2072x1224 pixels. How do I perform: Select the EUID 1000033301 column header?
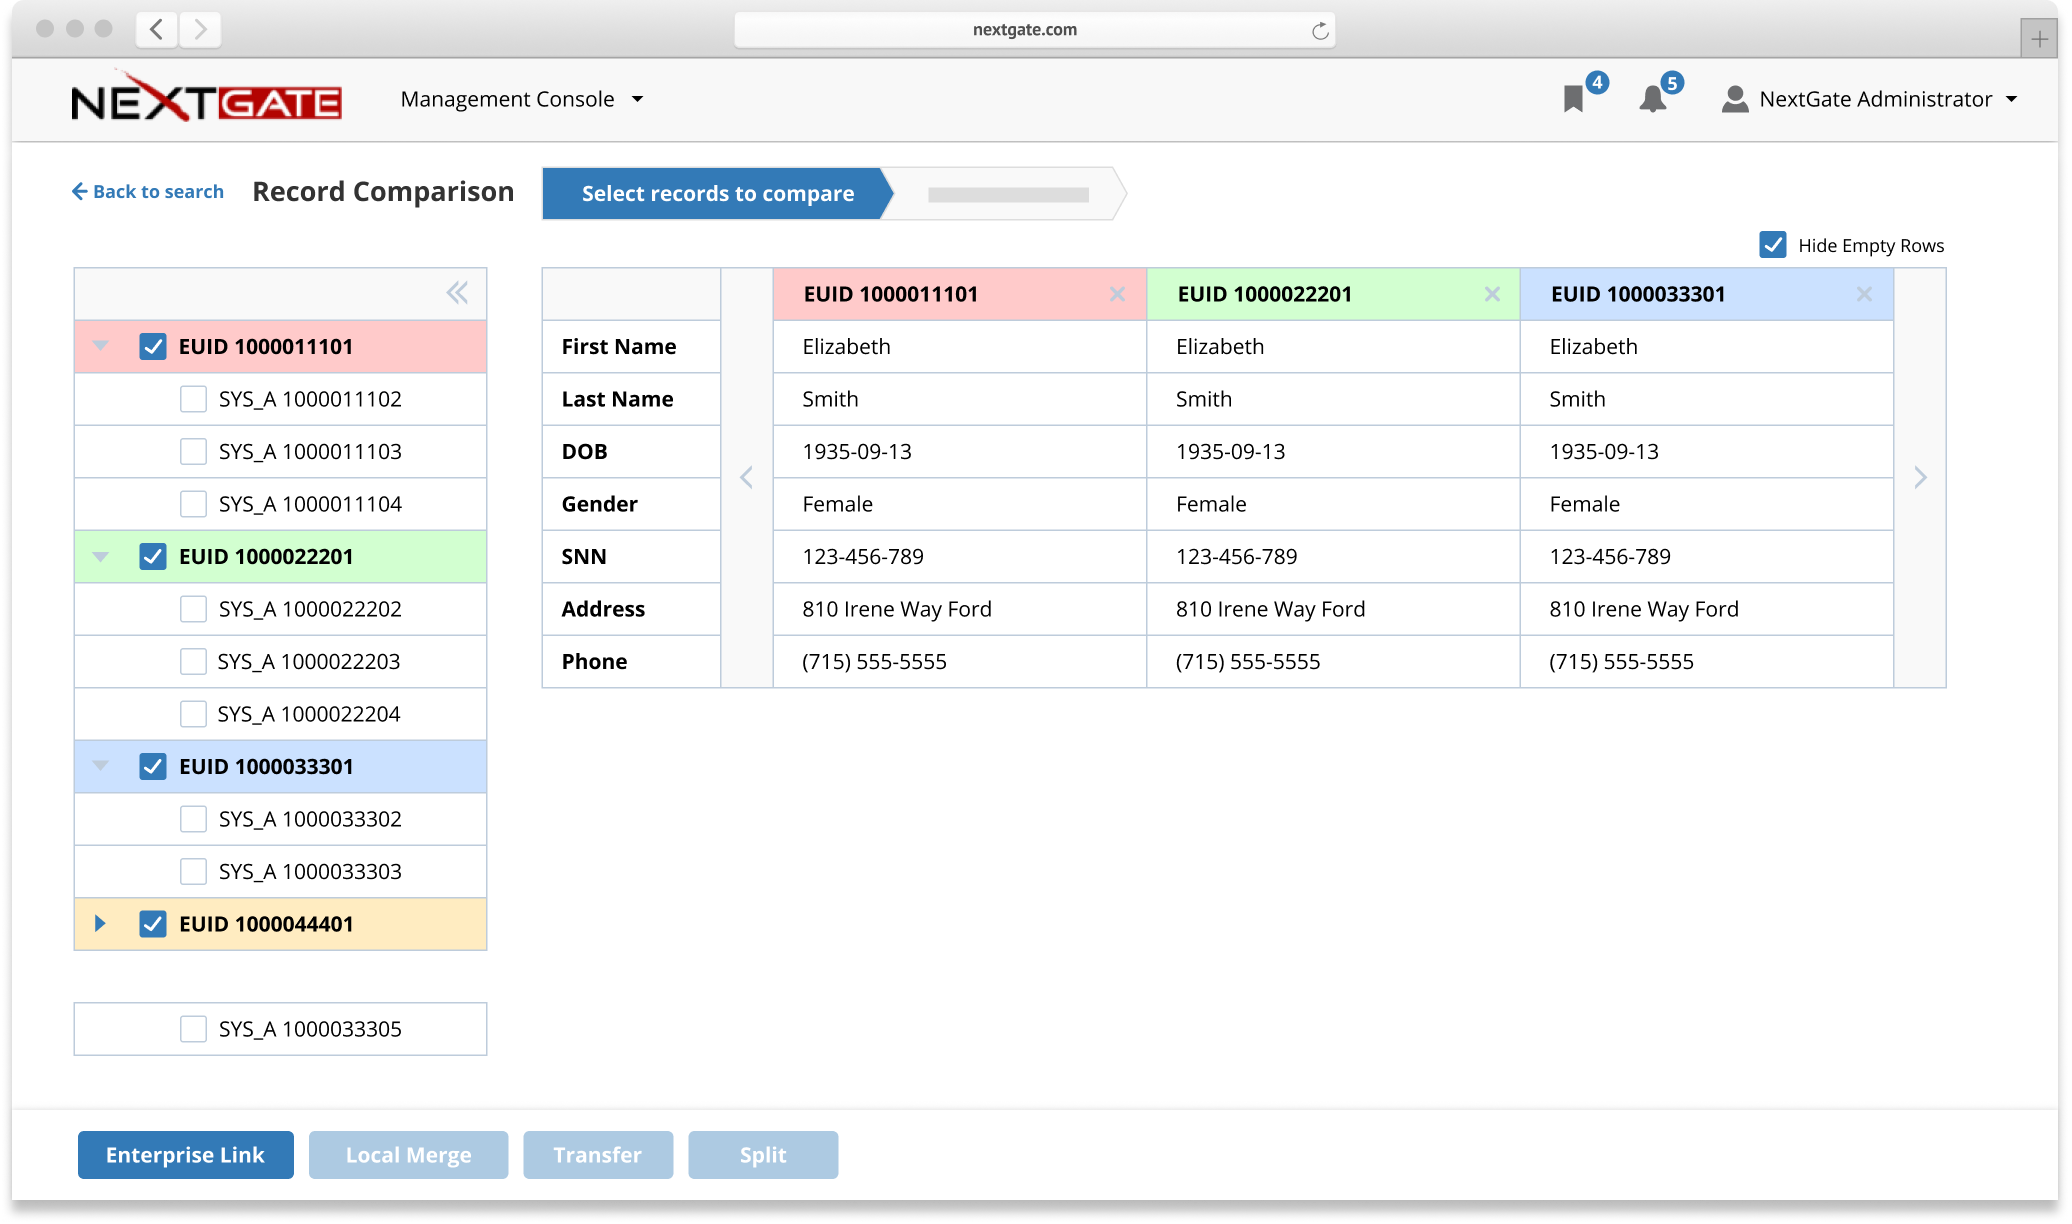pyautogui.click(x=1706, y=294)
